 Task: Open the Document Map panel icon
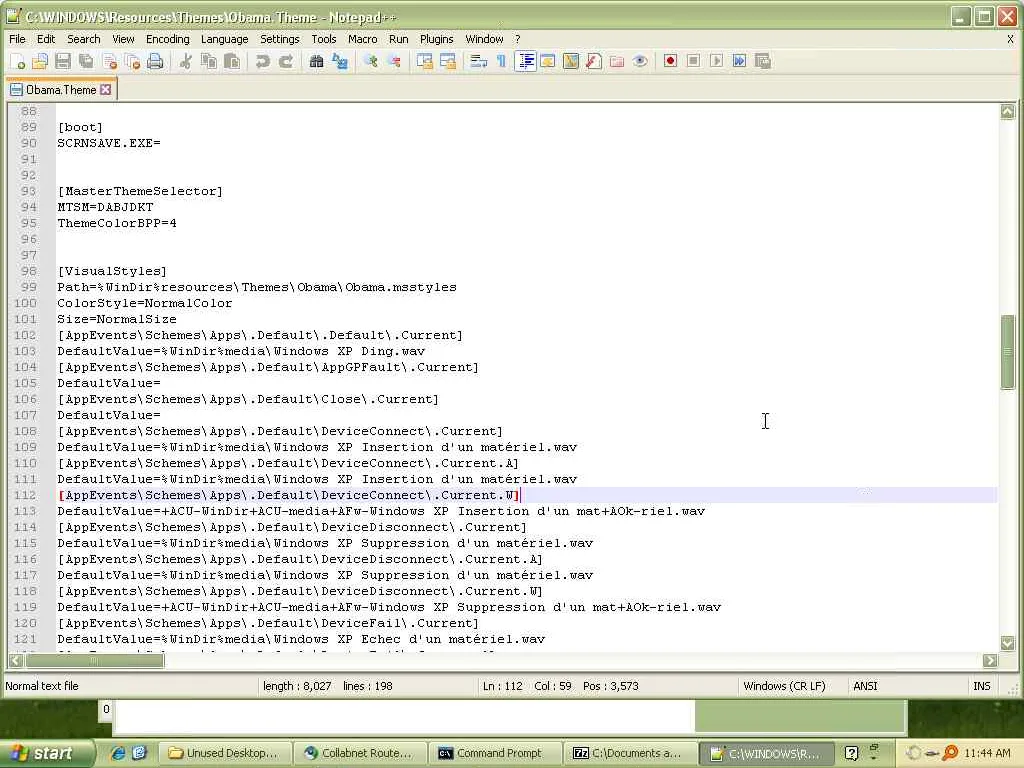pos(571,61)
